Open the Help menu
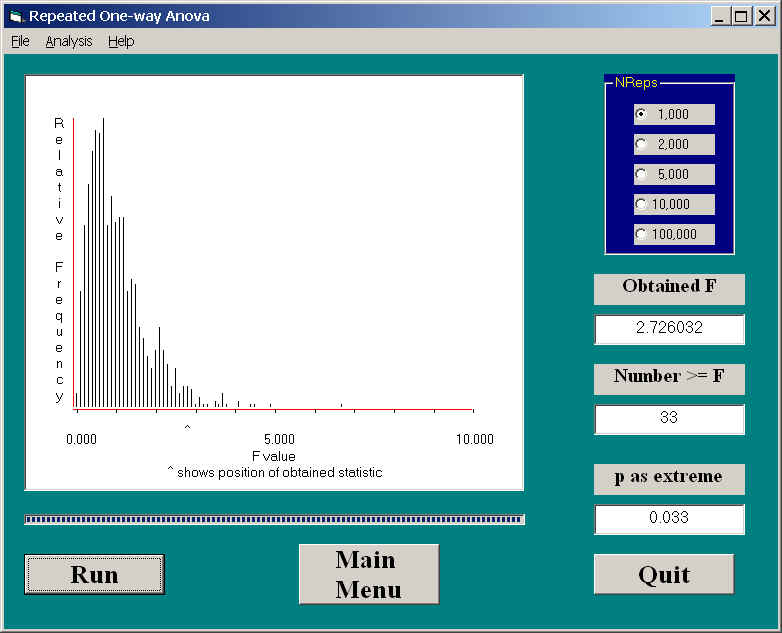Viewport: 782px width, 633px height. click(x=121, y=41)
